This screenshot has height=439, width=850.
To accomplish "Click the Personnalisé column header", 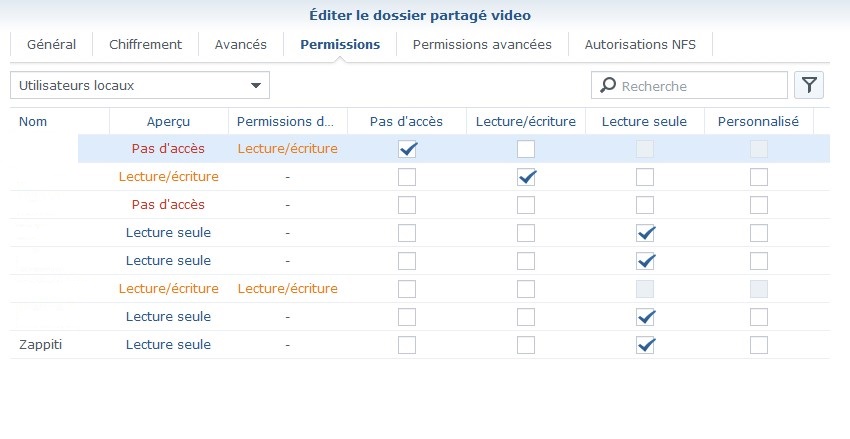I will tap(759, 121).
